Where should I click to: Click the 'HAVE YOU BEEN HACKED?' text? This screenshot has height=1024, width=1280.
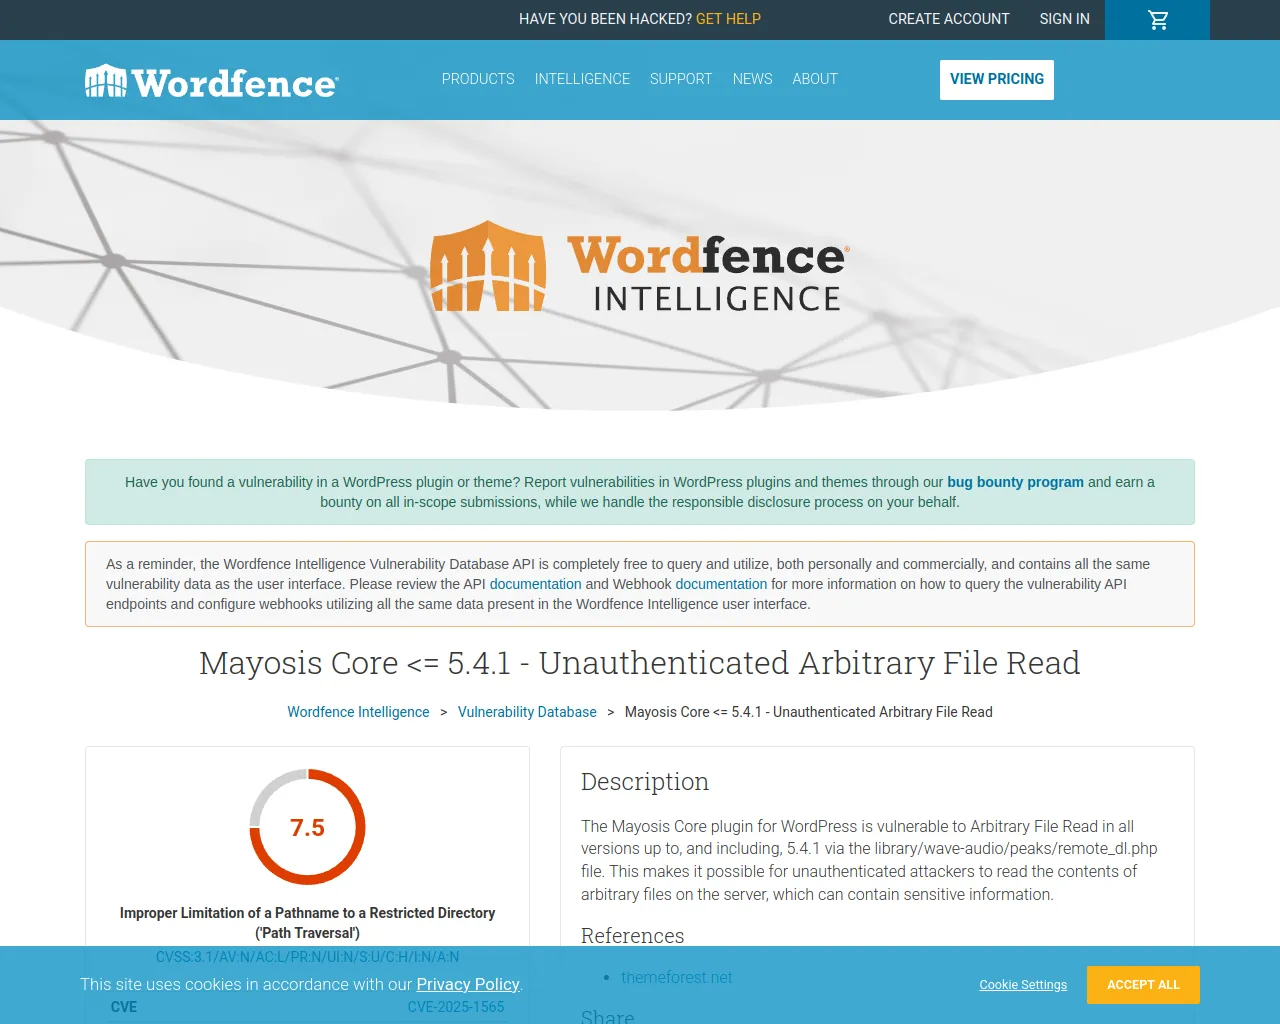coord(605,19)
